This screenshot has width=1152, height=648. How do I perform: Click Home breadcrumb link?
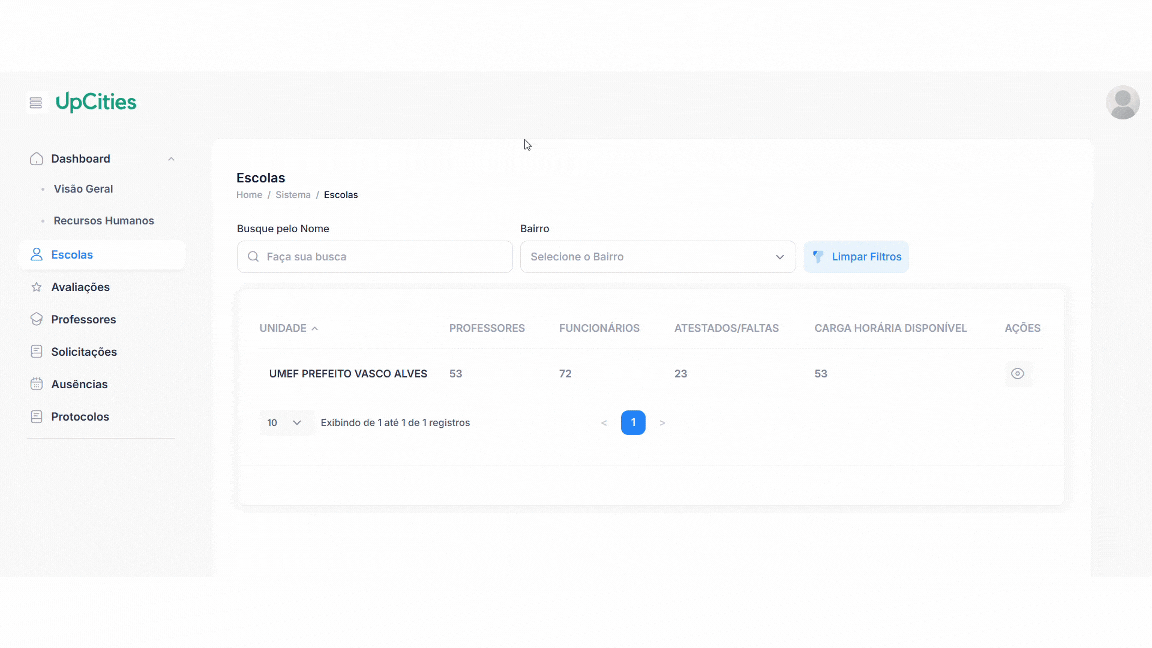pos(249,195)
